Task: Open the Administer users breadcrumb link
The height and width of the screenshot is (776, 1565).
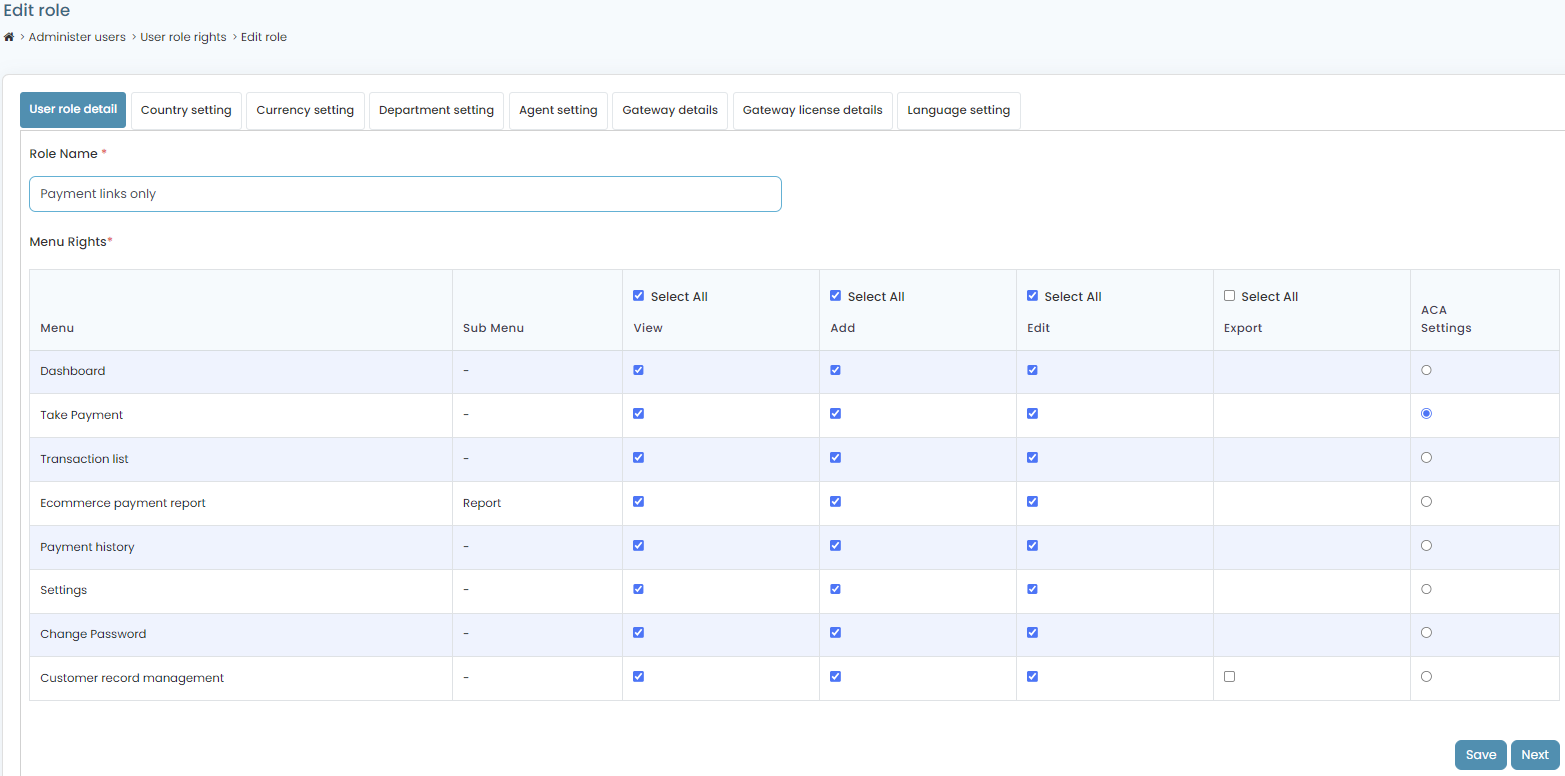Action: tap(77, 36)
